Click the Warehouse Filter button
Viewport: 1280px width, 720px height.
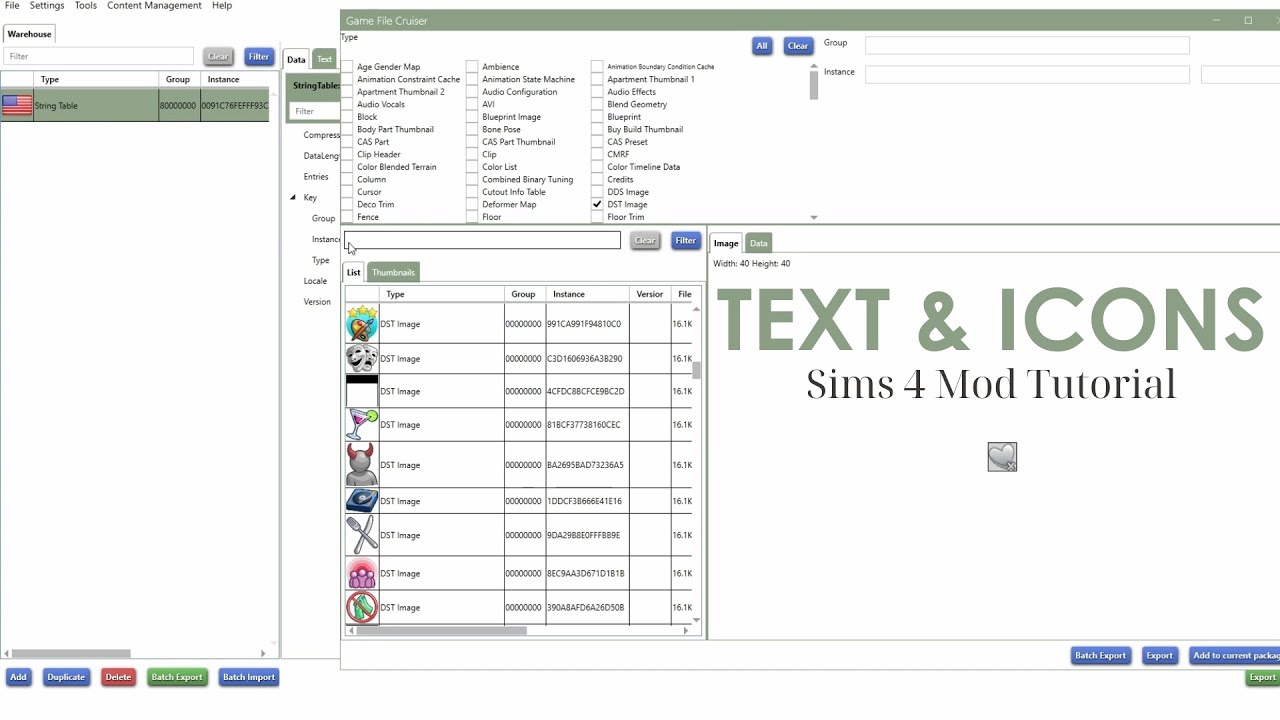[259, 57]
